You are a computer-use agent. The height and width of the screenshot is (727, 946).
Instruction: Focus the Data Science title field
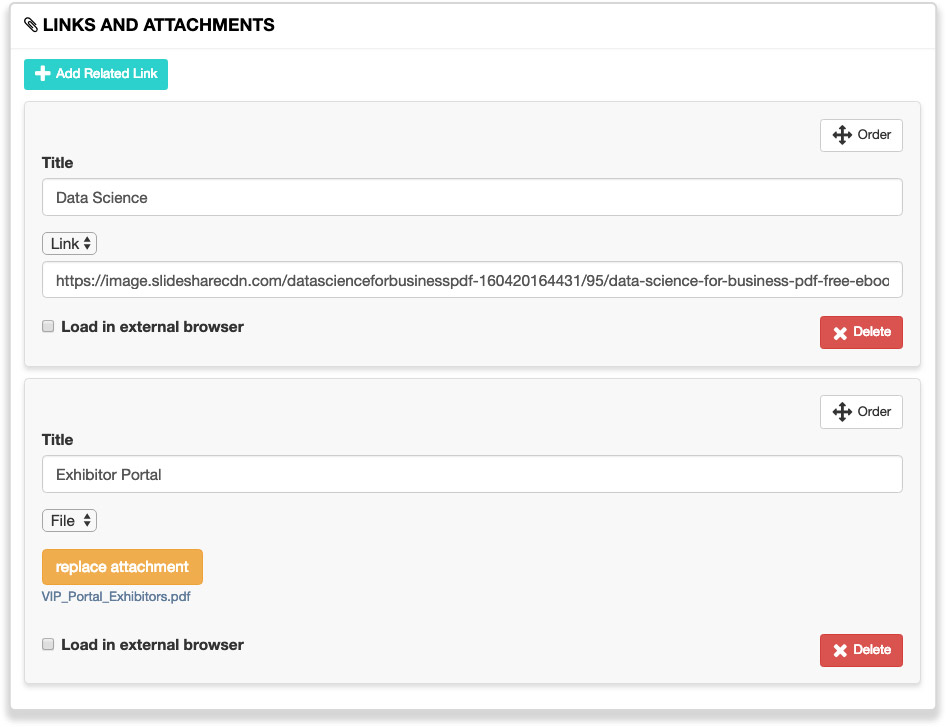472,197
